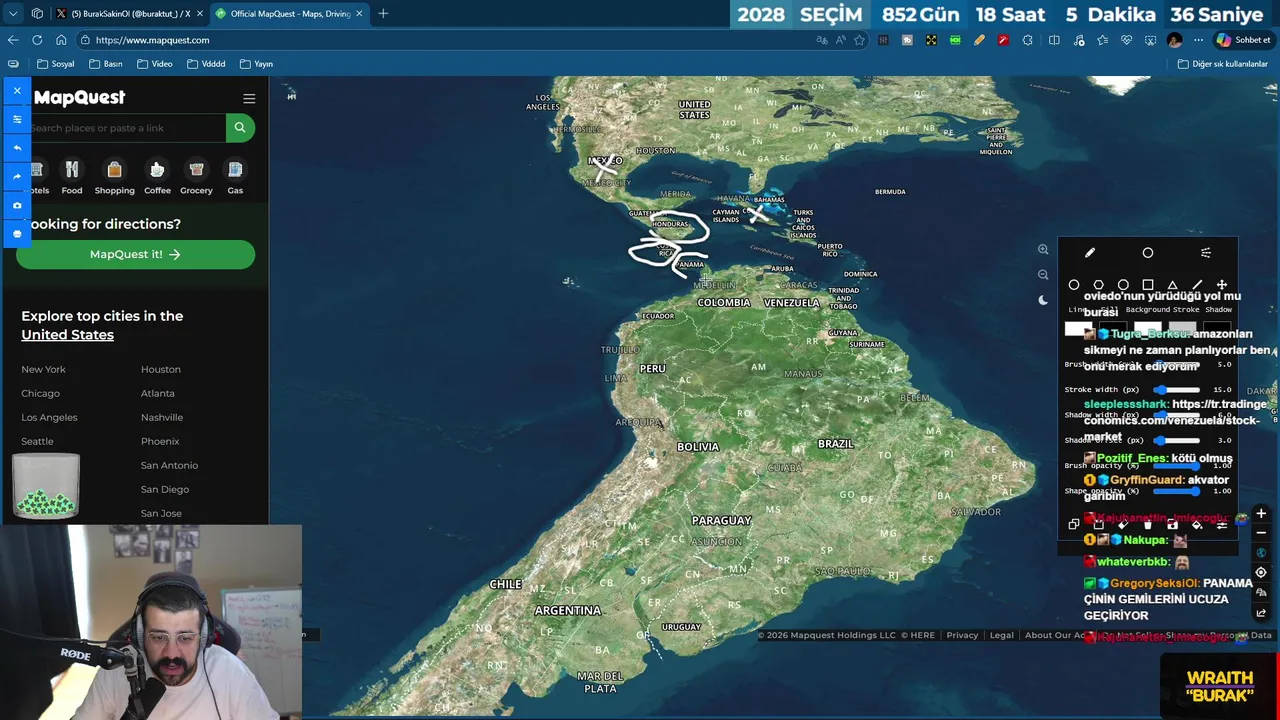
Task: Open the Los Angeles city link
Action: 49,417
